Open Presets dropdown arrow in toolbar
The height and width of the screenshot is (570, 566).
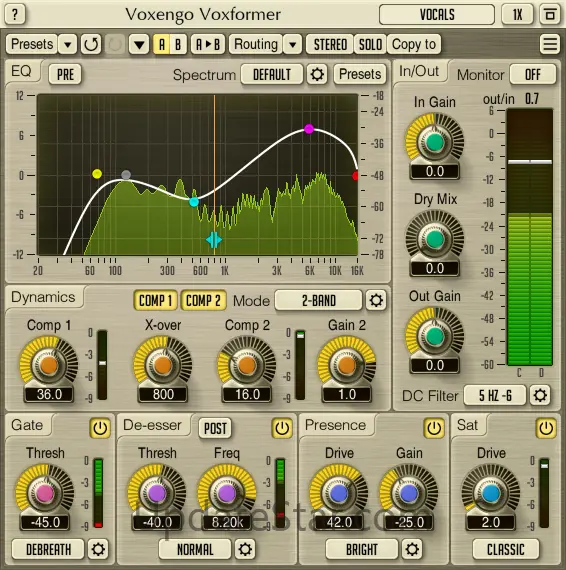coord(68,44)
